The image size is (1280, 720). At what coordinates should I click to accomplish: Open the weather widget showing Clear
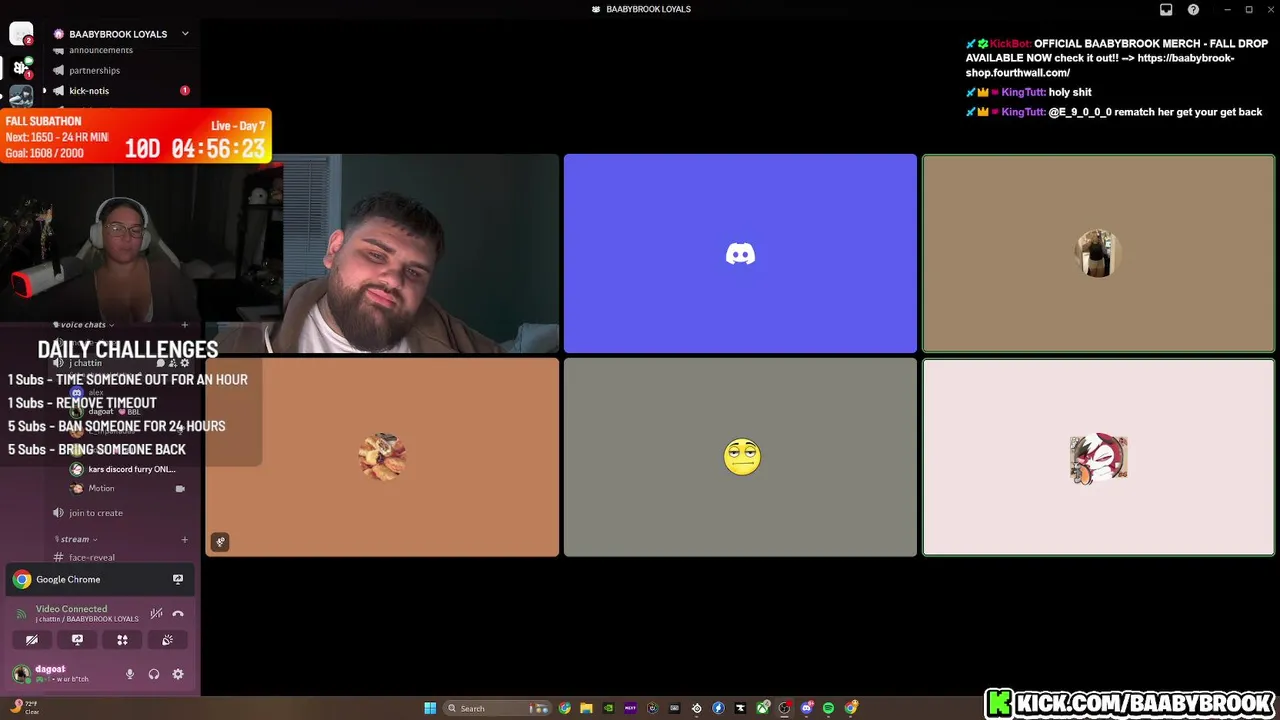(25, 707)
